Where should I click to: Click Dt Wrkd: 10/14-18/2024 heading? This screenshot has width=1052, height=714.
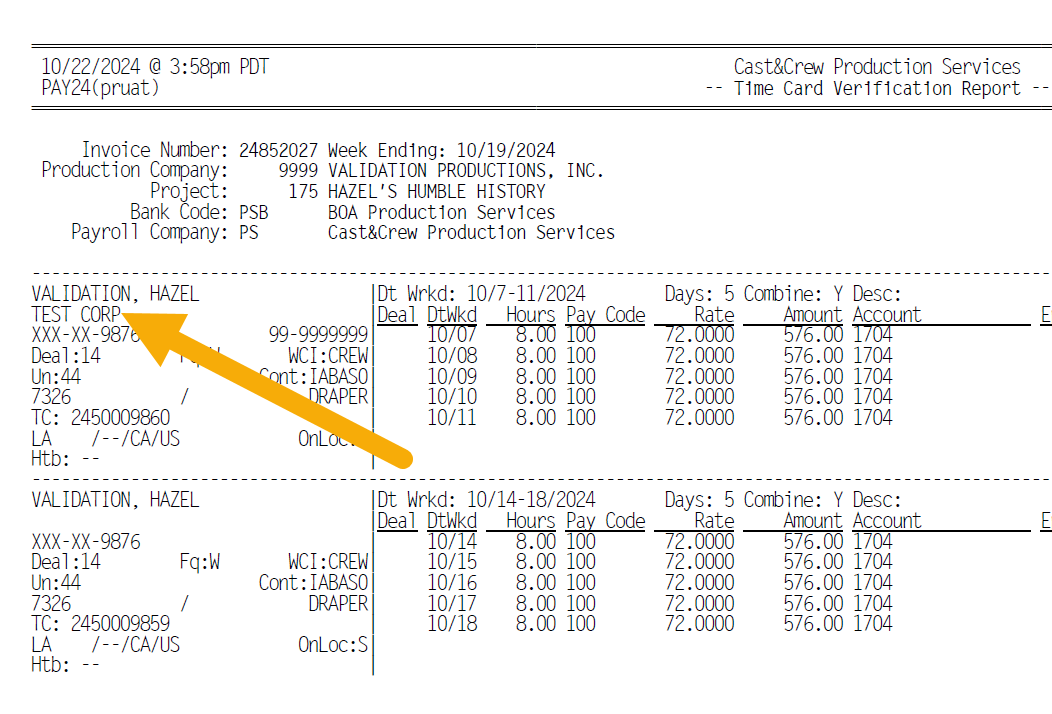point(486,500)
